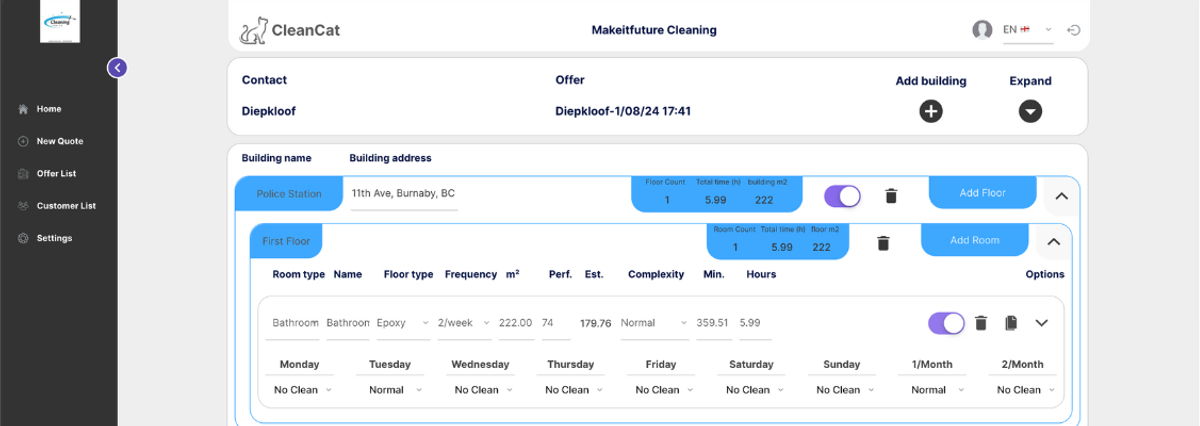The image size is (1200, 426).
Task: Delete the Bathroom room
Action: tap(981, 323)
